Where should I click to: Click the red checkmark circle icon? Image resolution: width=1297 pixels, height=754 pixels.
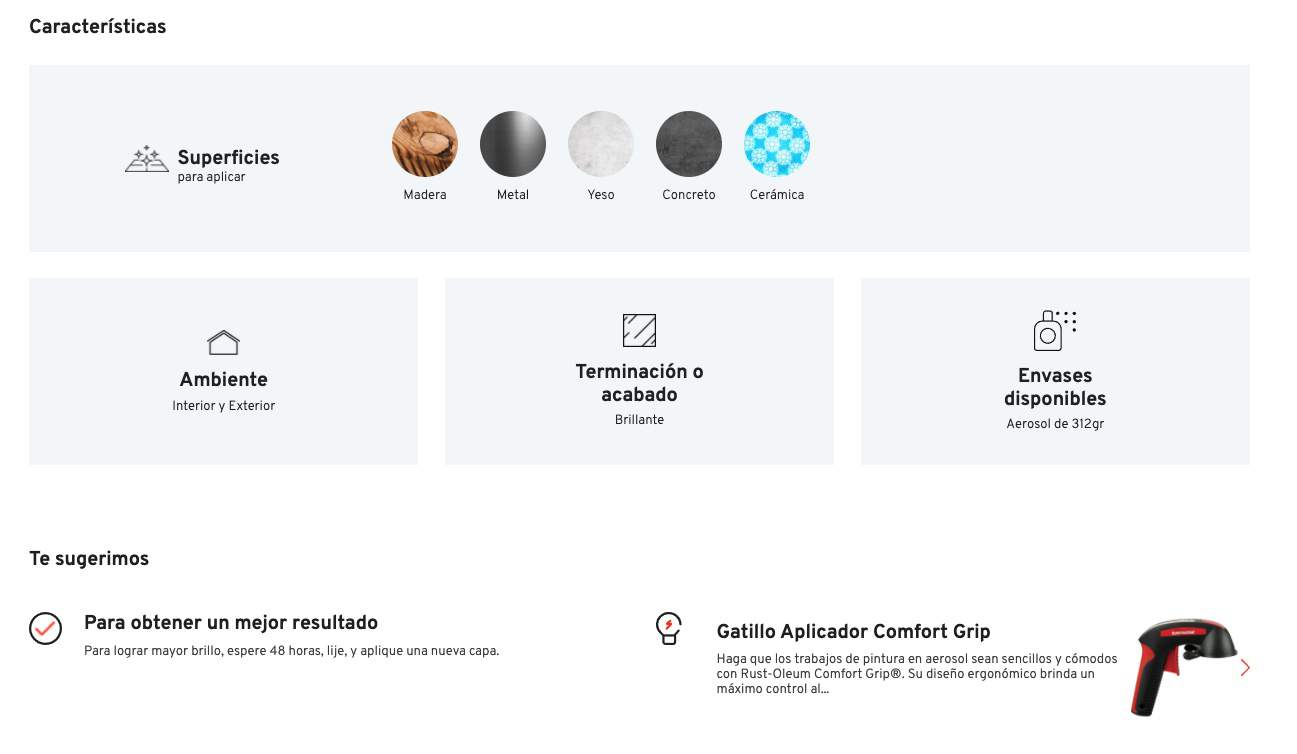(46, 628)
